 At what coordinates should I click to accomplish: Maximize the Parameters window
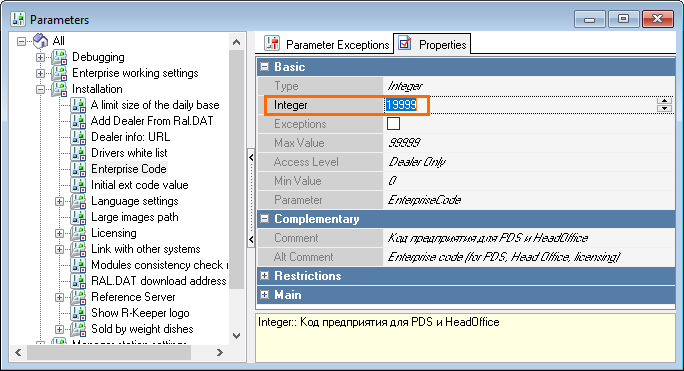click(x=623, y=20)
